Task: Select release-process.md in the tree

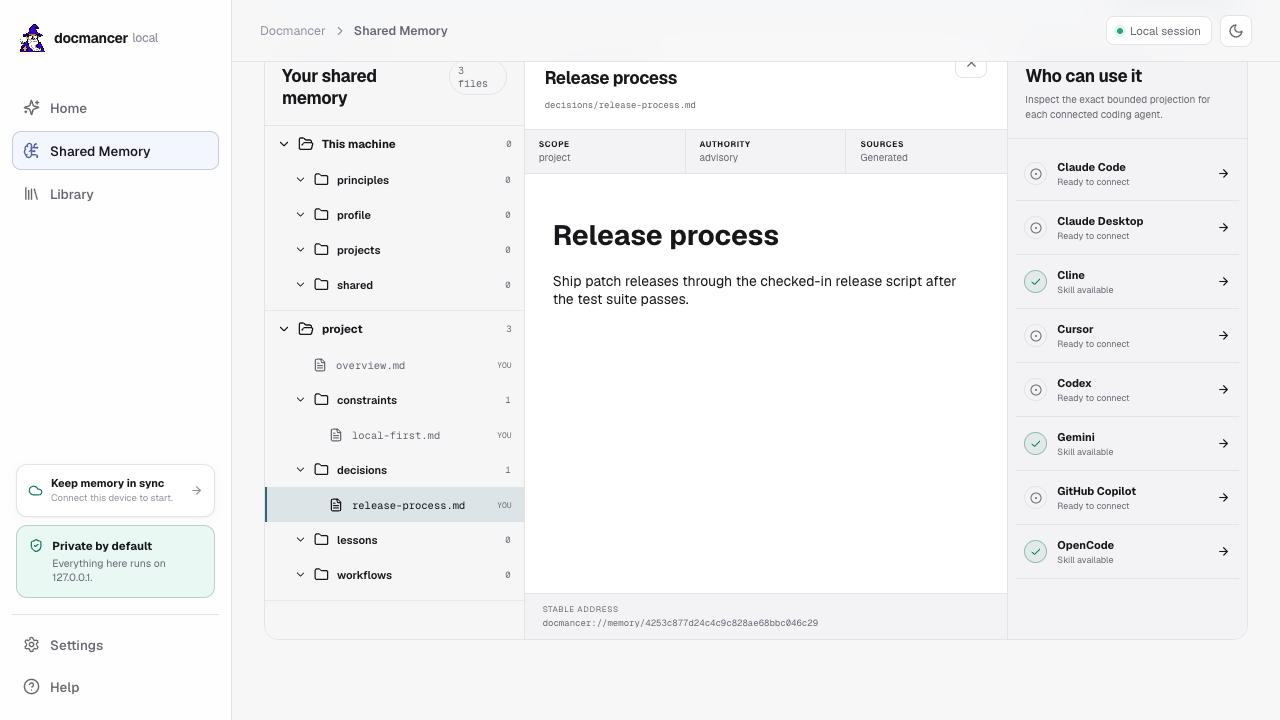Action: tap(394, 505)
